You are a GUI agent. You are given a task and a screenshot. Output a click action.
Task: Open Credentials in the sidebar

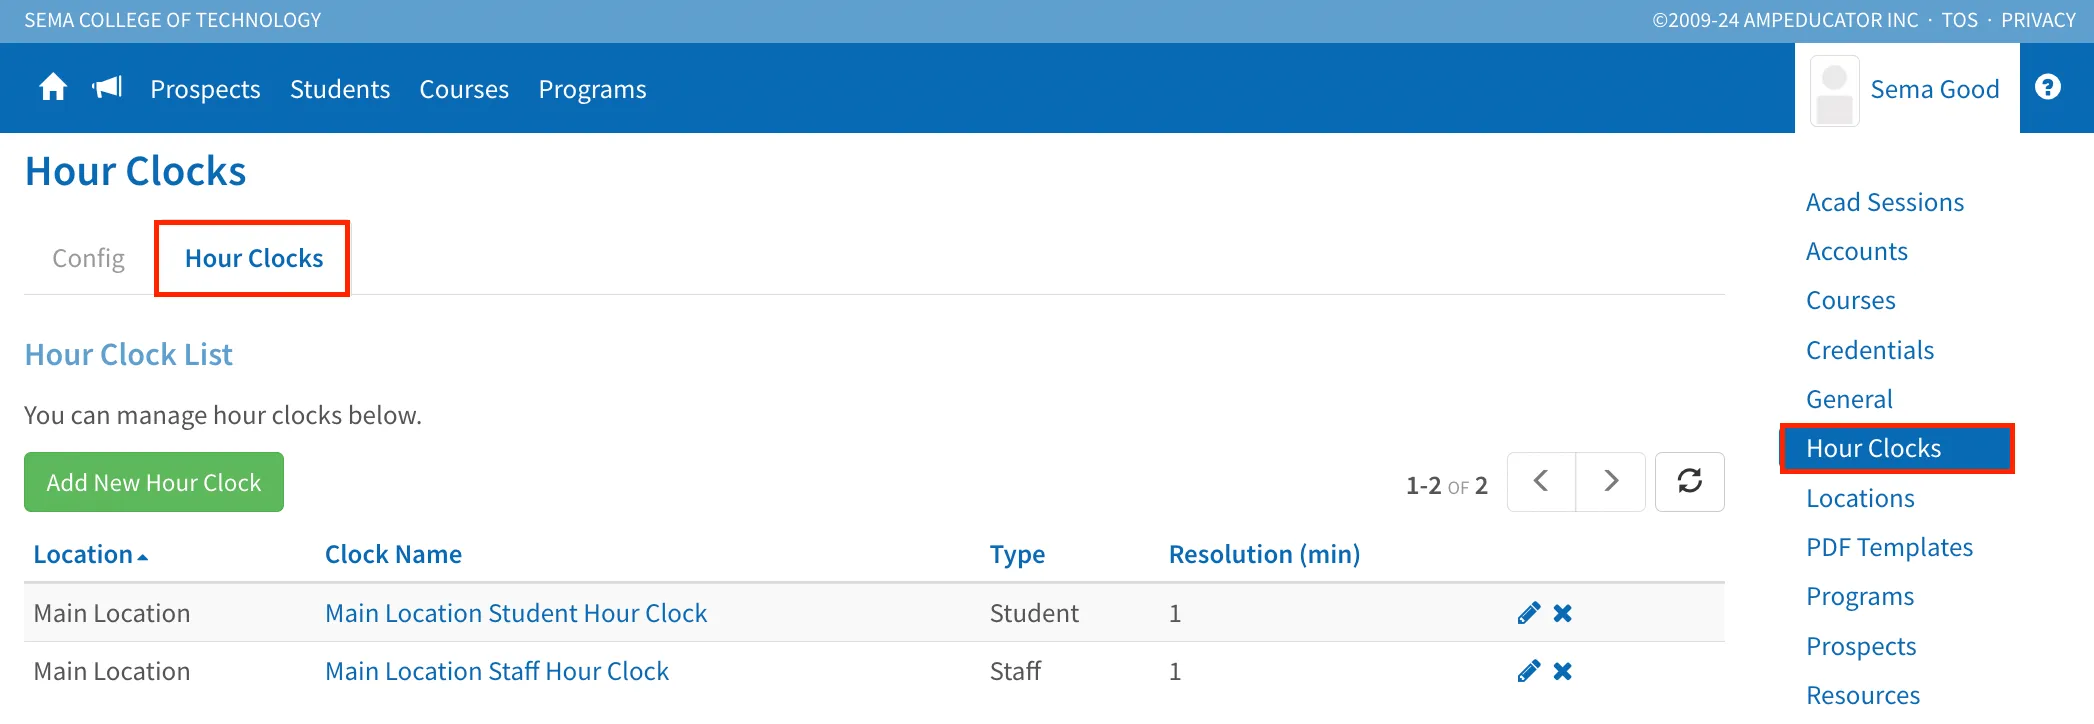click(x=1870, y=350)
